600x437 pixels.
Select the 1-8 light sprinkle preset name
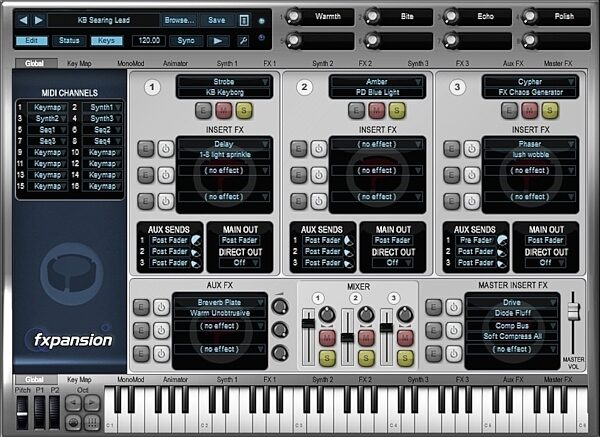[225, 155]
